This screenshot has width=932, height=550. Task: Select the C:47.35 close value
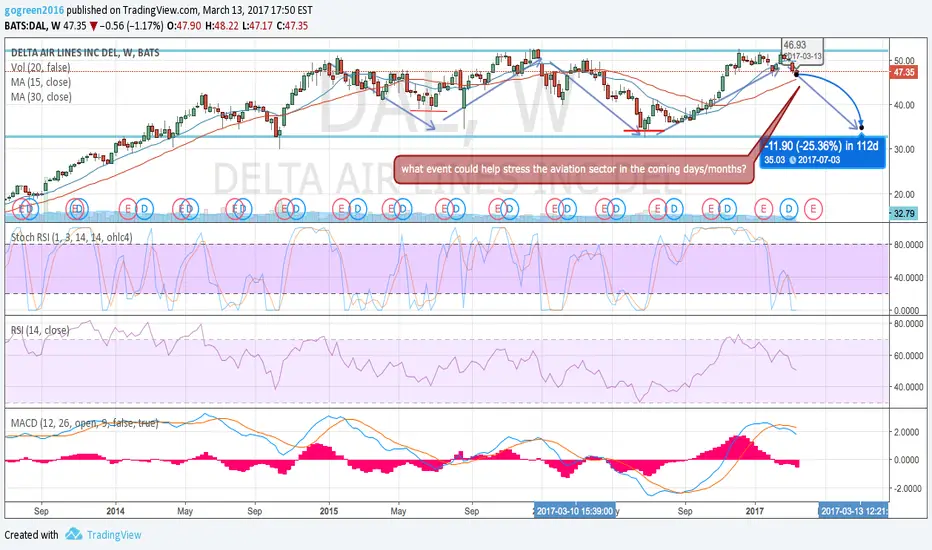click(292, 26)
